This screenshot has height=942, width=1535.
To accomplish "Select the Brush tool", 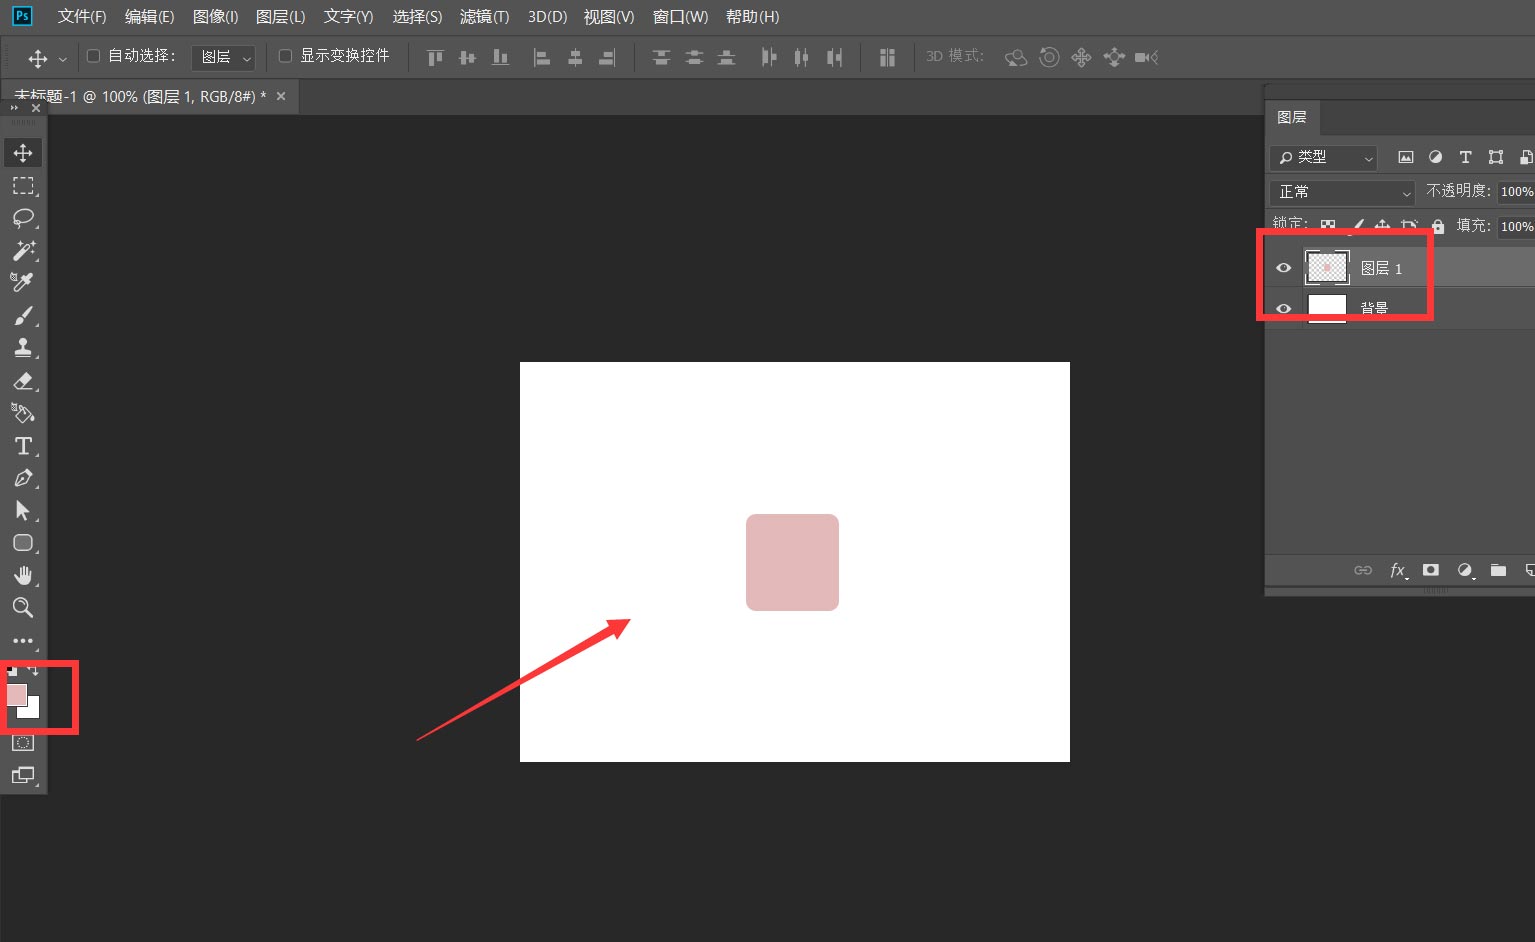I will [23, 316].
